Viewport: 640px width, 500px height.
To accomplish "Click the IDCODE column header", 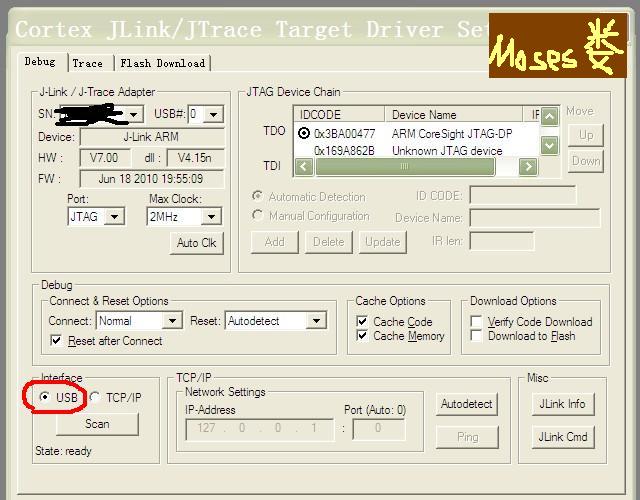I will tap(340, 115).
